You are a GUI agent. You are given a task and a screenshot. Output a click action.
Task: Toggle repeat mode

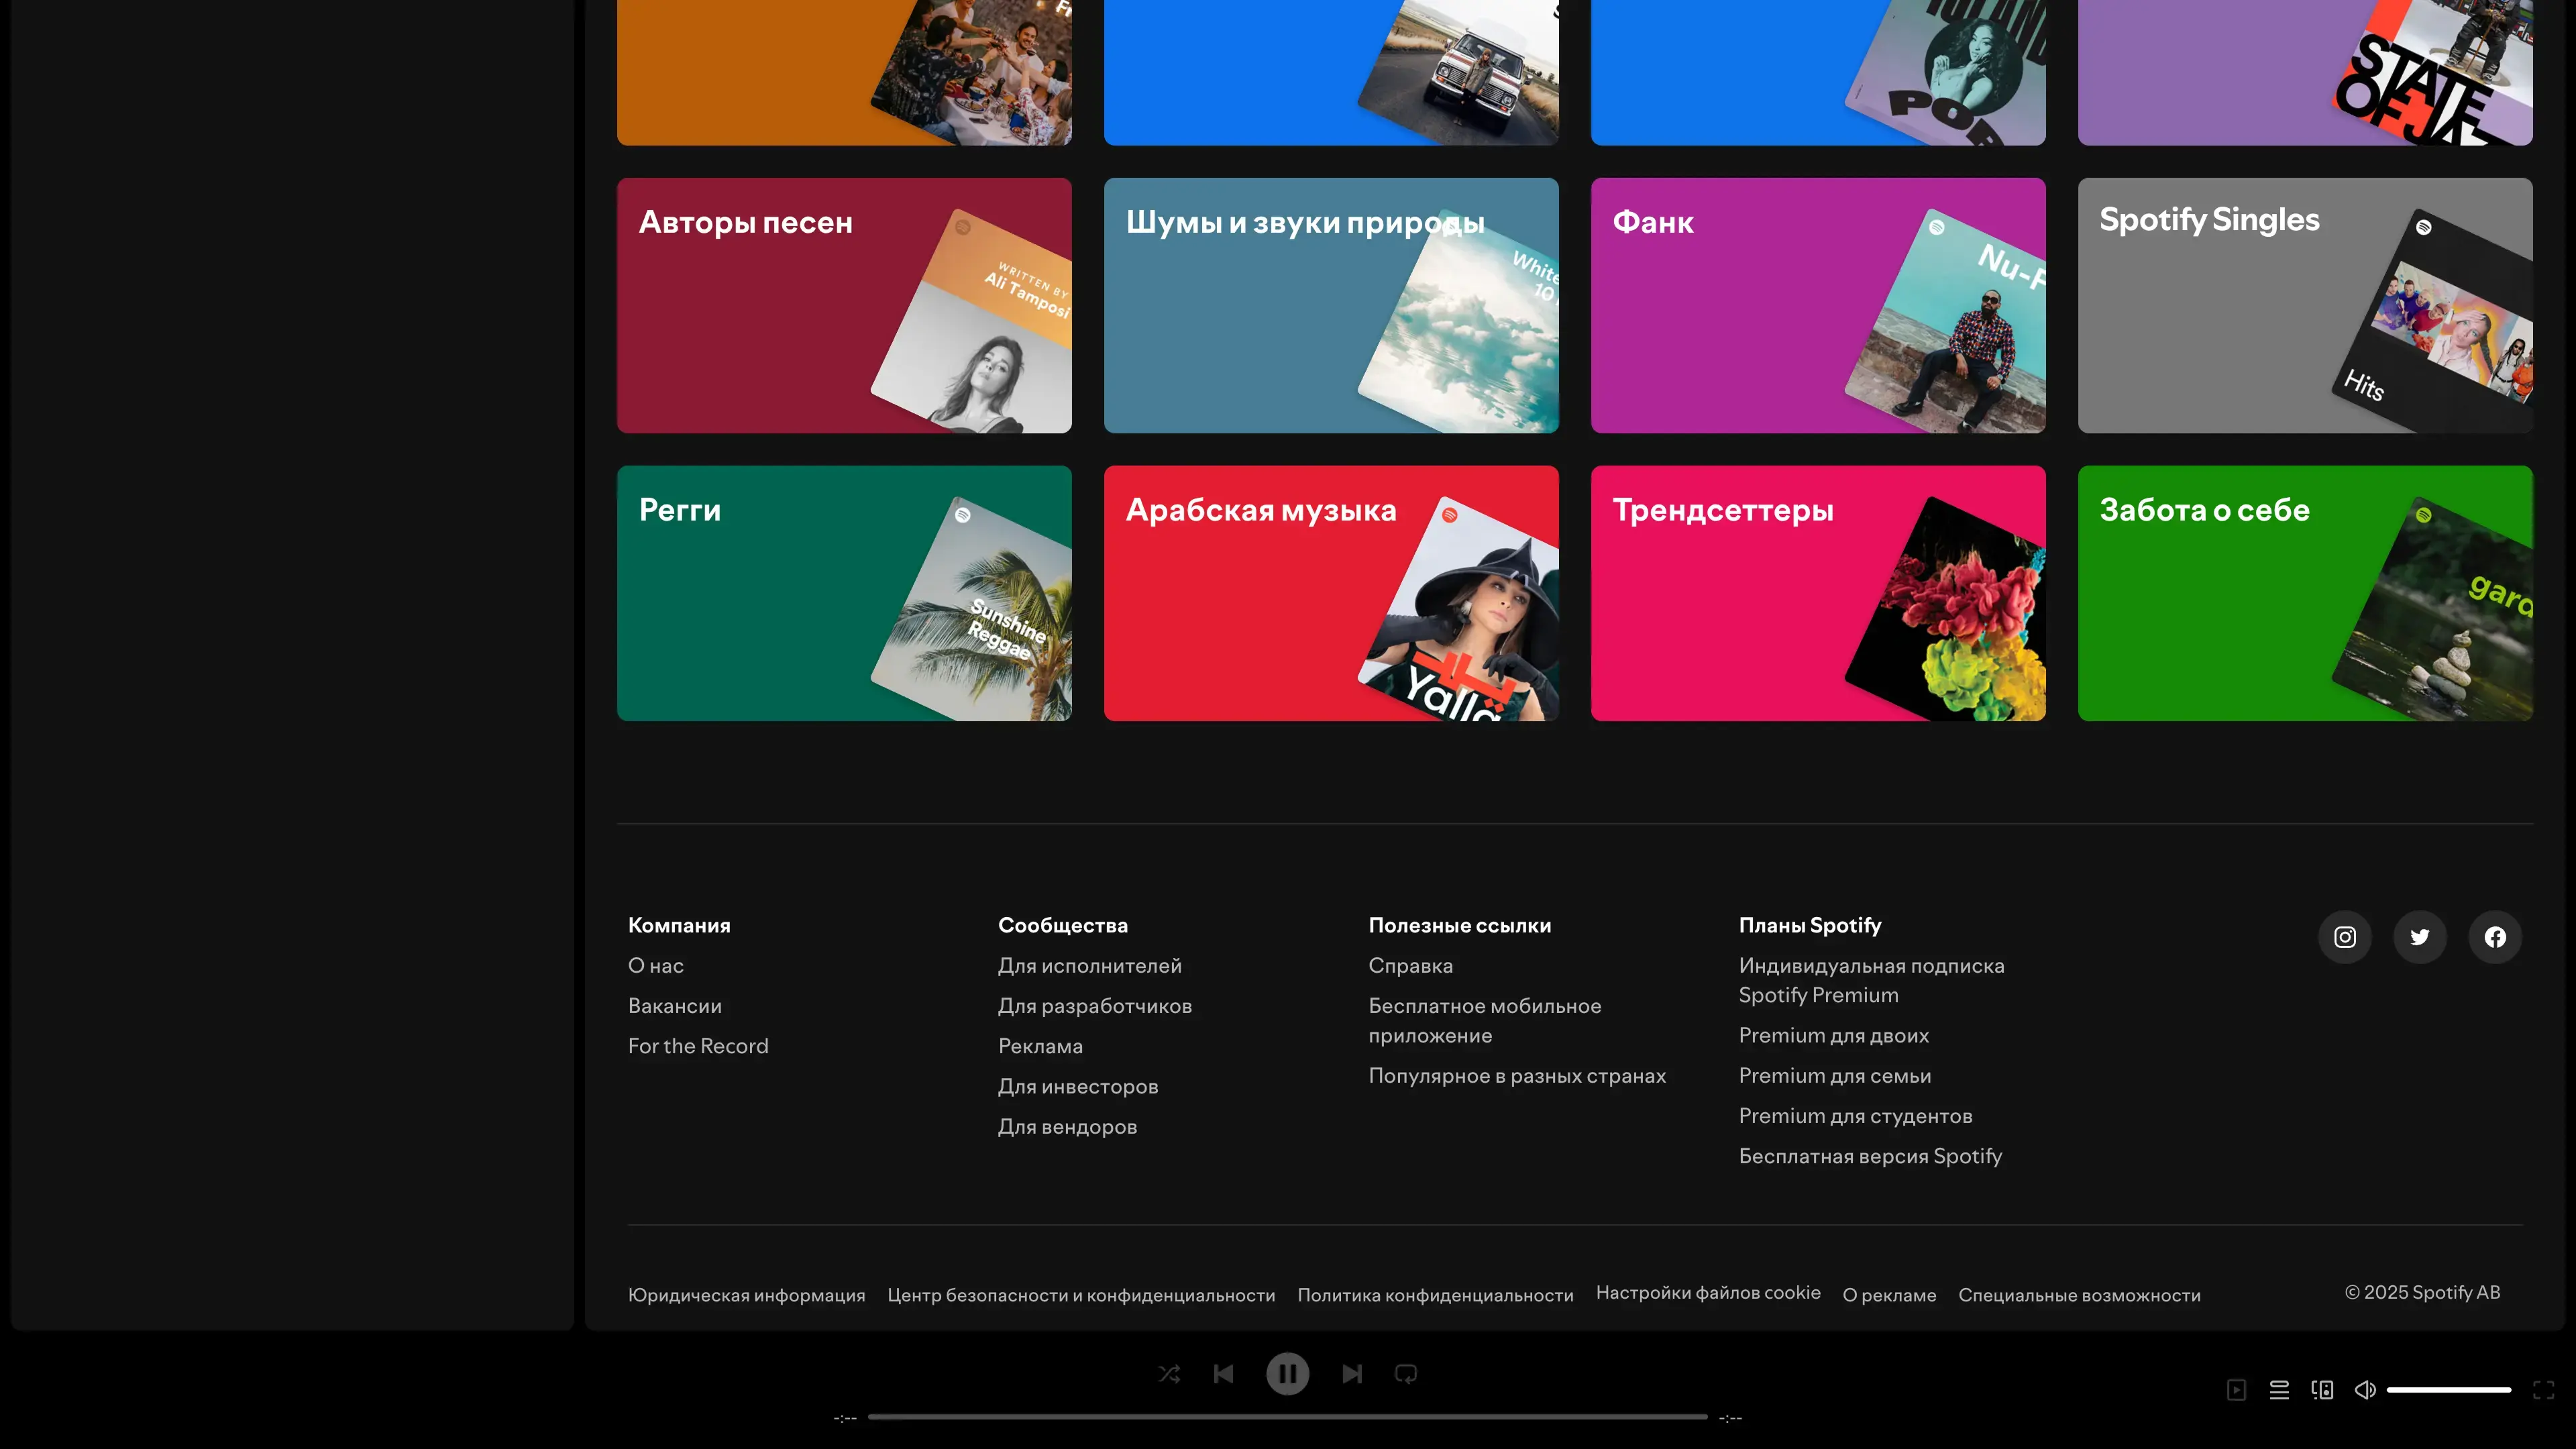pos(1406,1374)
